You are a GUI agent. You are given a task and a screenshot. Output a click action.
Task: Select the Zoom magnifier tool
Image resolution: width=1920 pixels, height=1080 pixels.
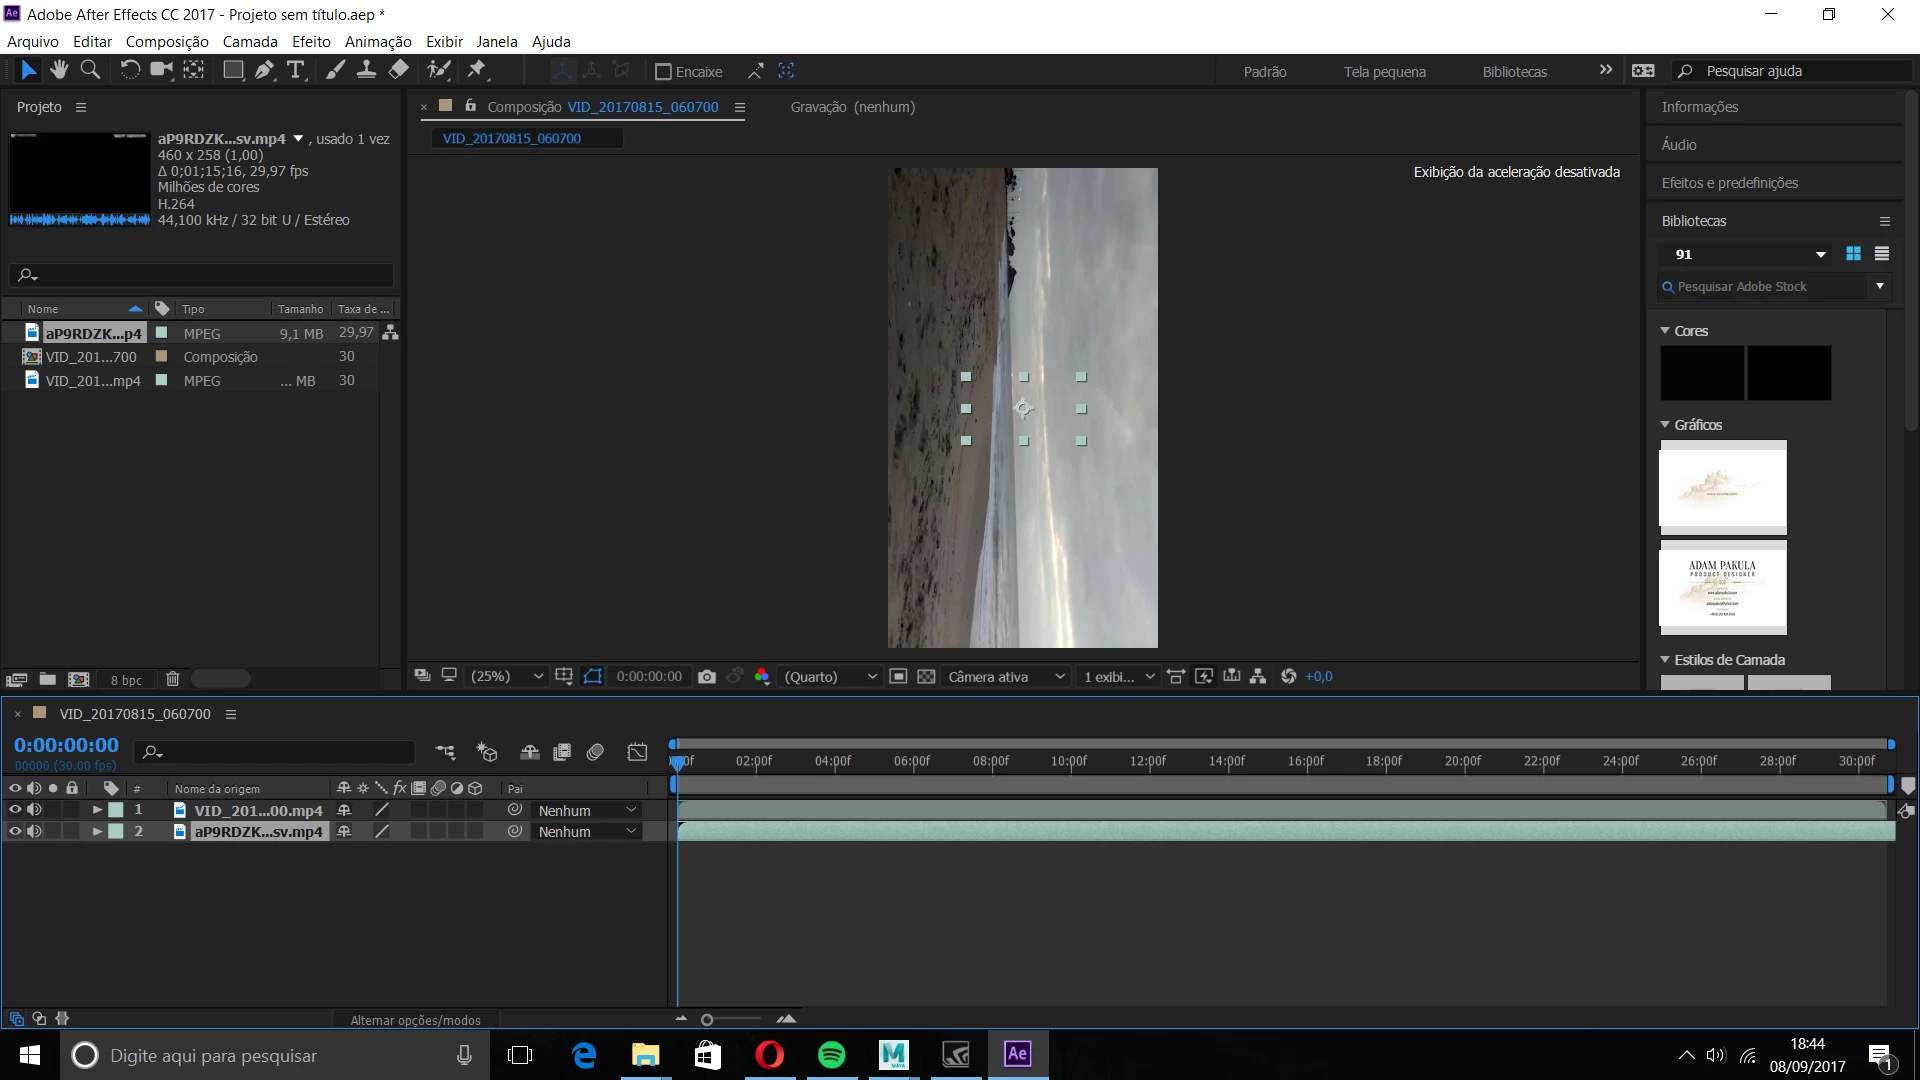pos(90,70)
